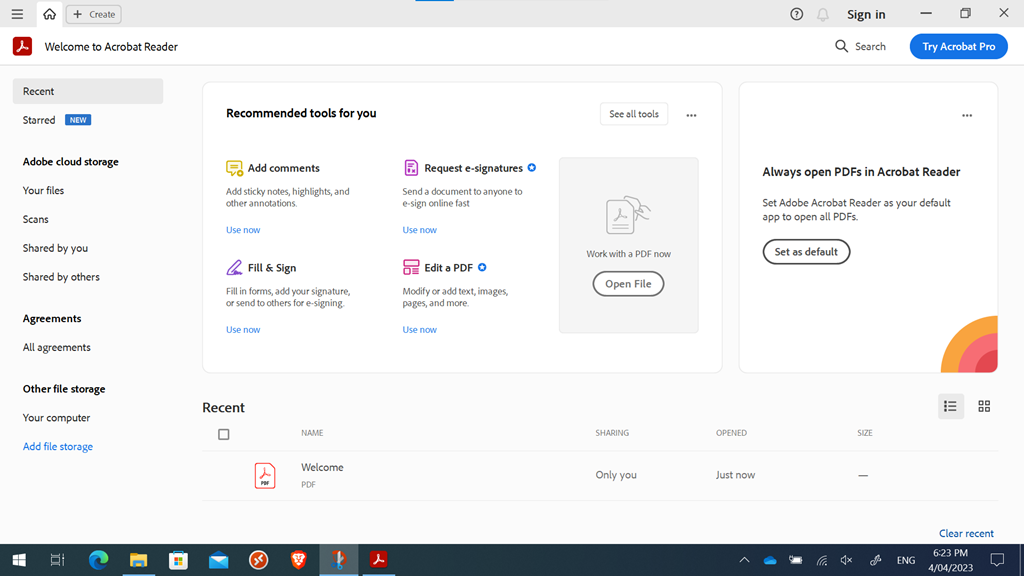Click the Add comments tool icon
The image size is (1024, 576).
[234, 168]
